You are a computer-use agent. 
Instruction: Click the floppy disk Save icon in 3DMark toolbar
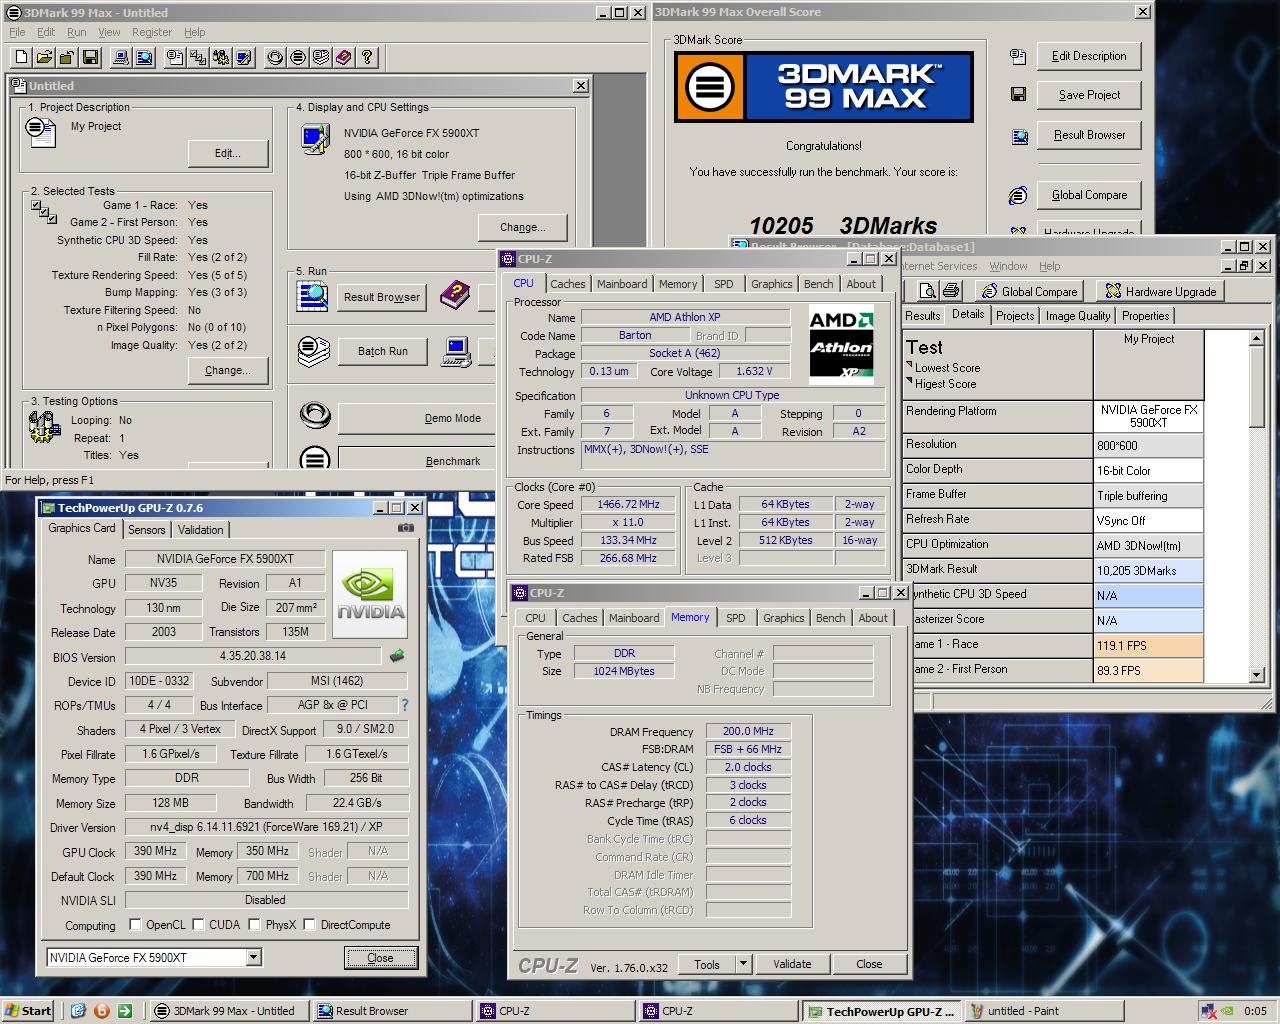click(90, 58)
